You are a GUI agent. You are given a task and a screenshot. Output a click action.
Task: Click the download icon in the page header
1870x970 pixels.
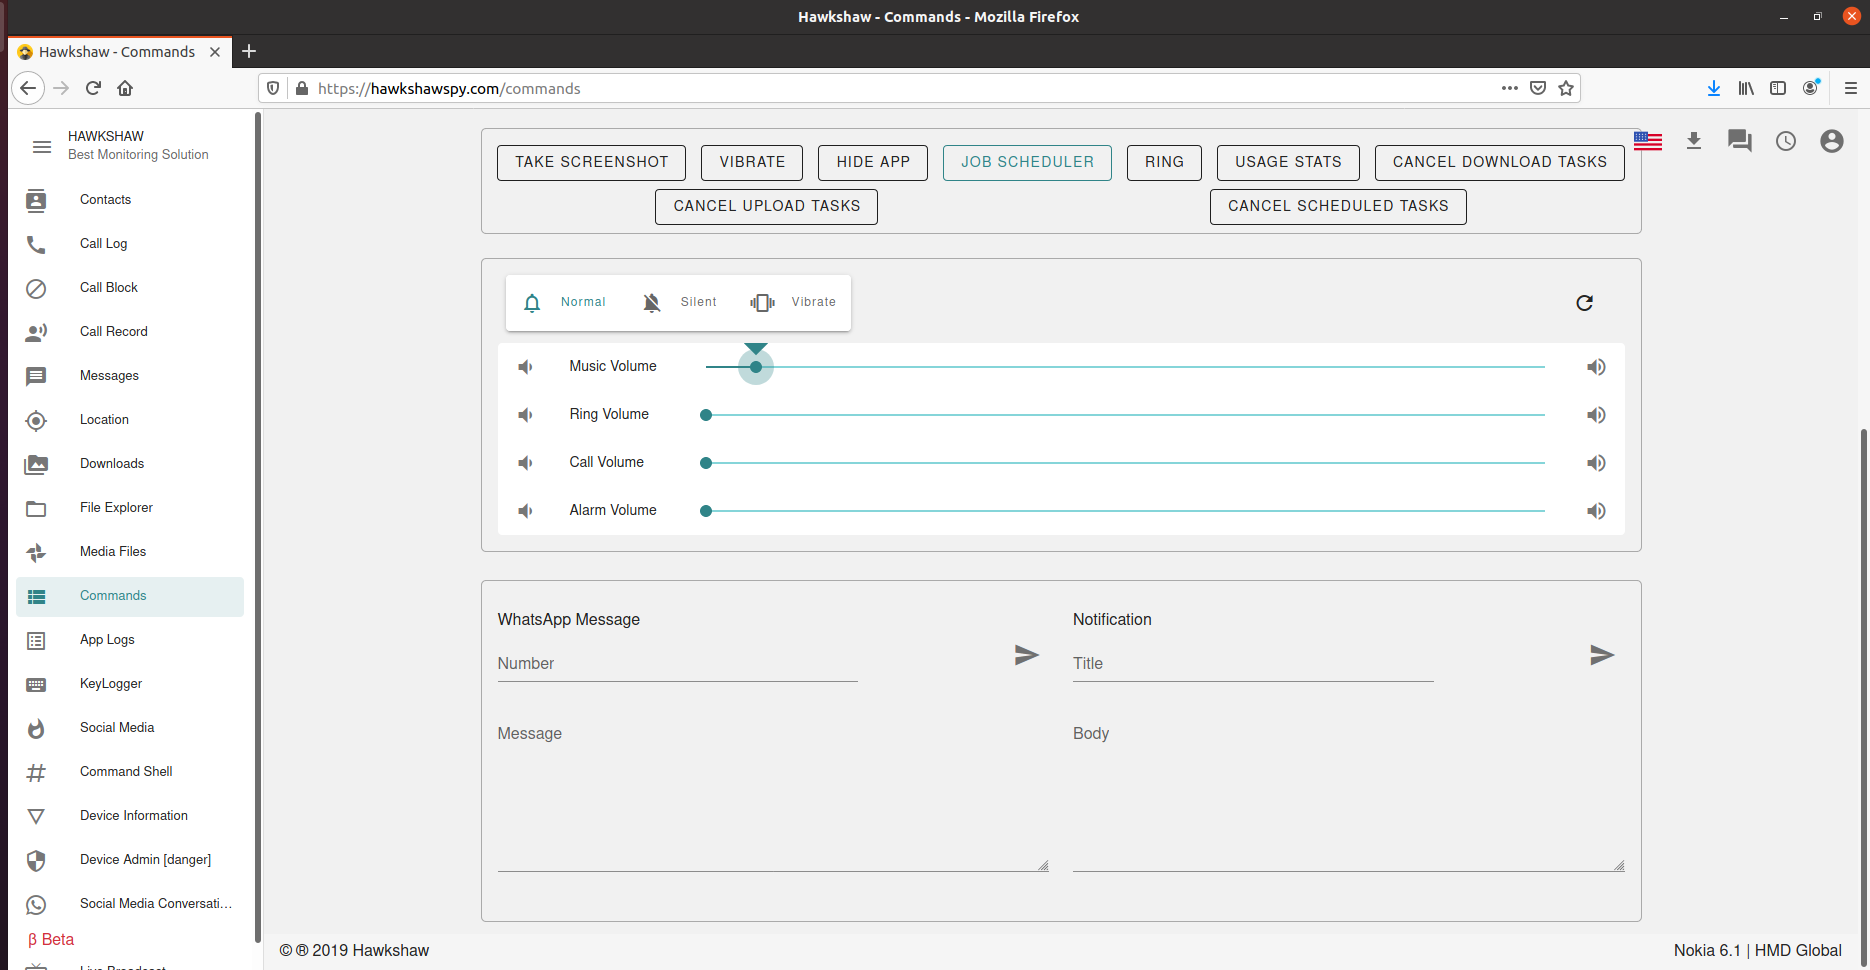(x=1694, y=141)
